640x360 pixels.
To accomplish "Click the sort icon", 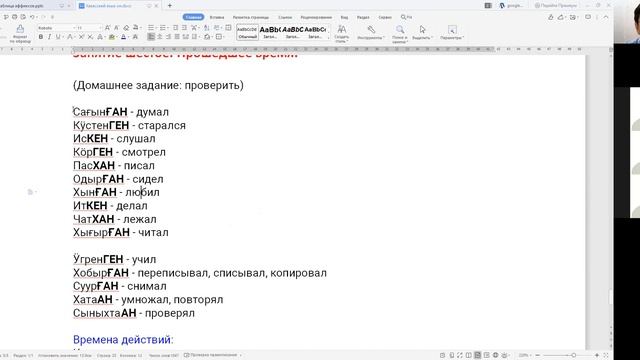I will [x=207, y=28].
